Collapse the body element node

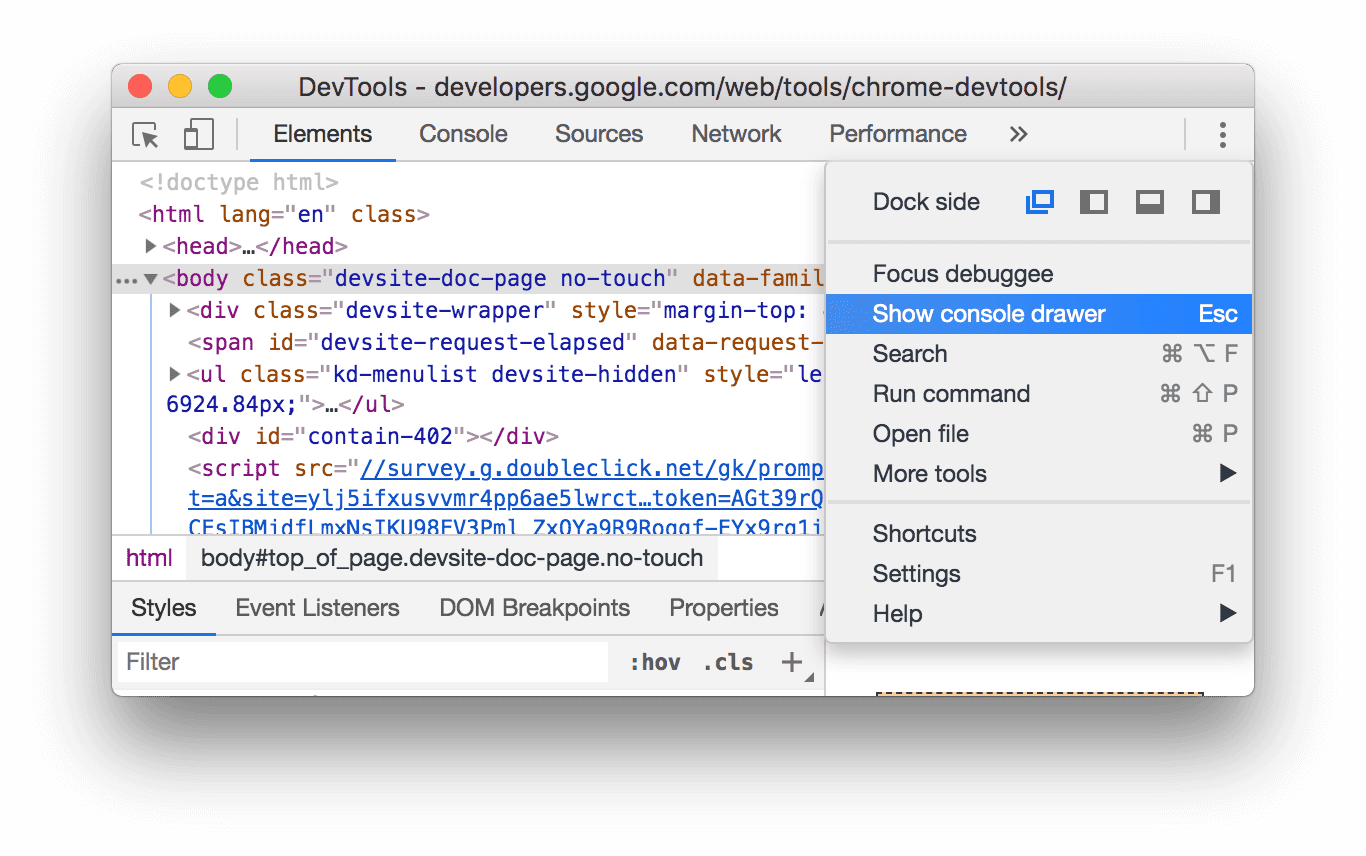151,278
